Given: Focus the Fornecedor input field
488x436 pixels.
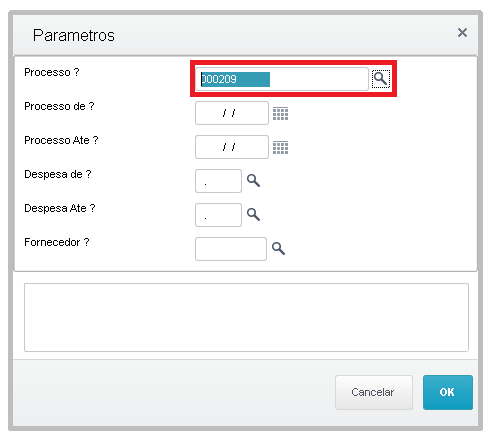Looking at the screenshot, I should pyautogui.click(x=231, y=249).
